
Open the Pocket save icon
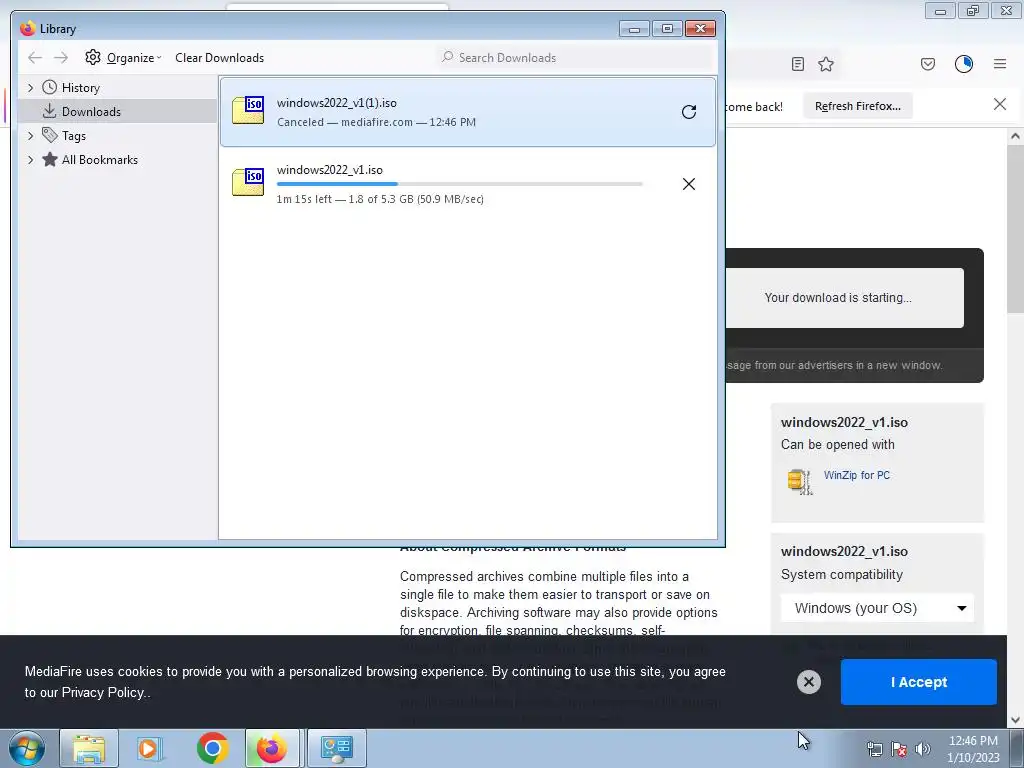click(x=928, y=64)
